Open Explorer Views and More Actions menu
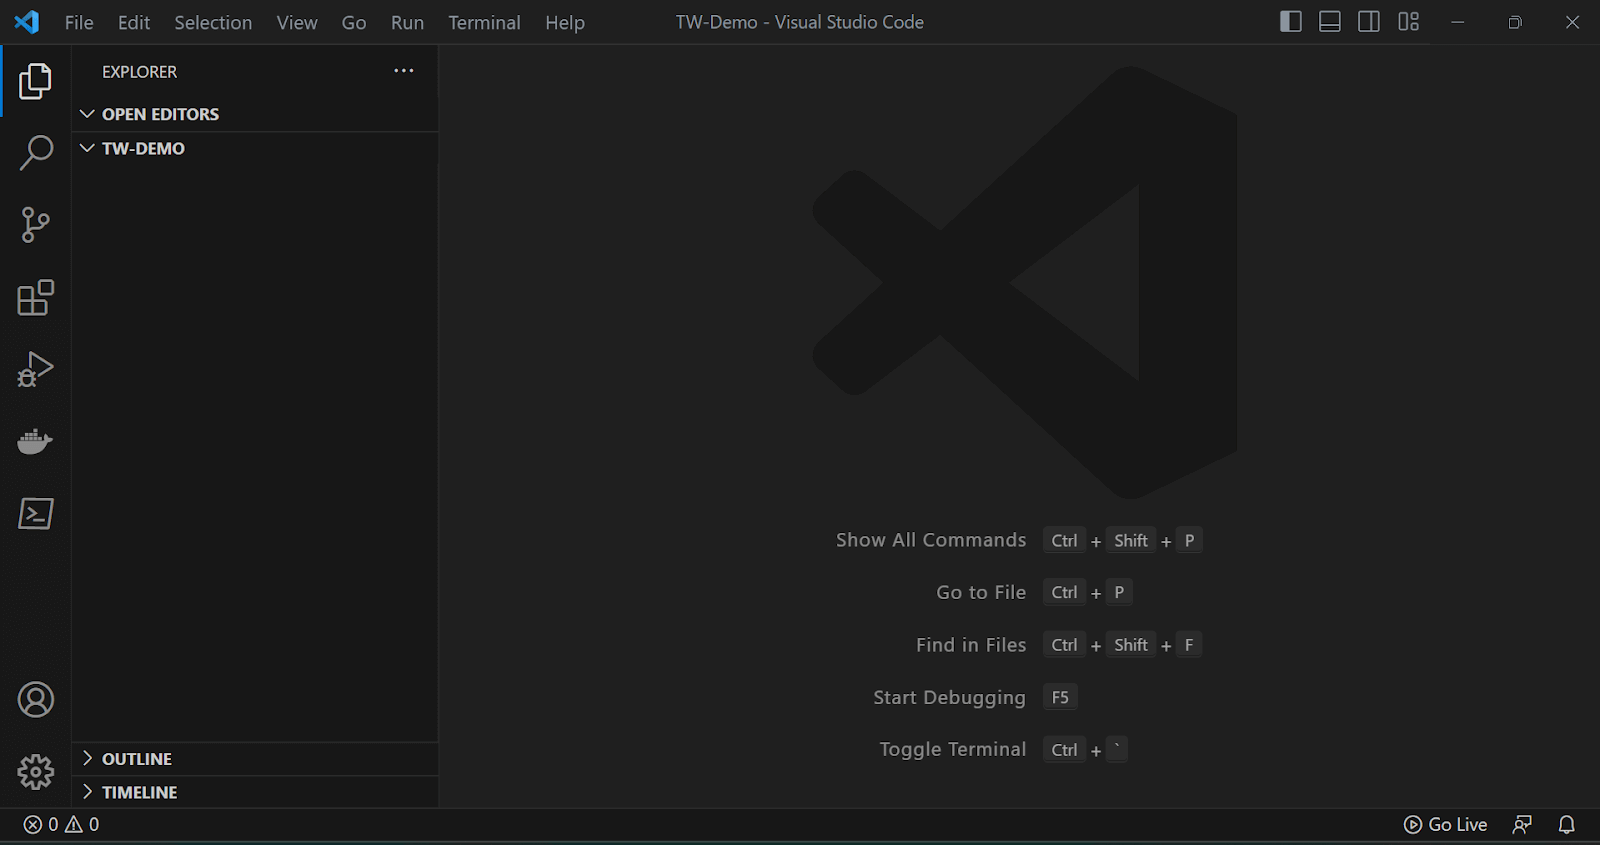Image resolution: width=1600 pixels, height=845 pixels. coord(404,71)
